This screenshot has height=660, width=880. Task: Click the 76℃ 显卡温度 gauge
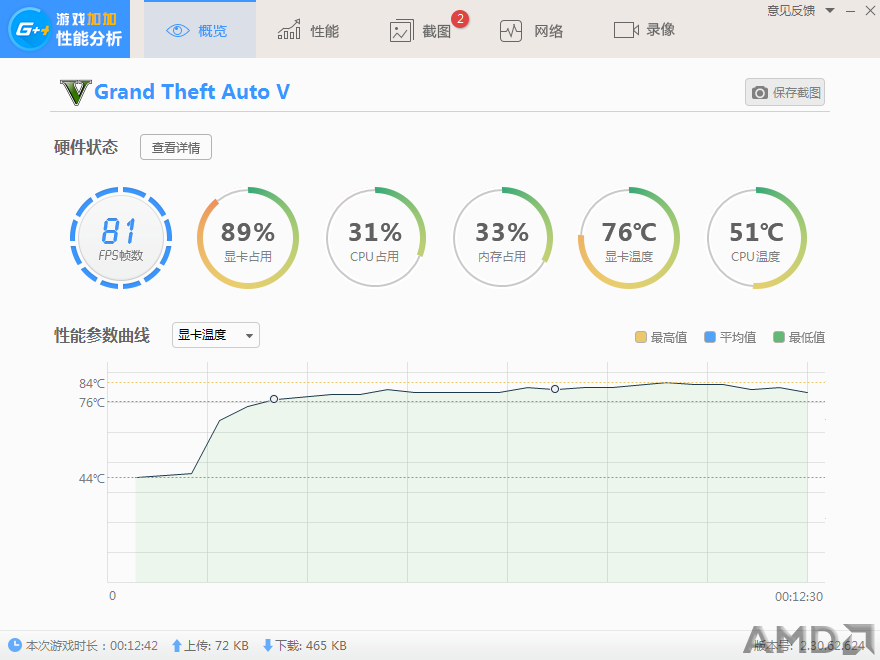(629, 238)
